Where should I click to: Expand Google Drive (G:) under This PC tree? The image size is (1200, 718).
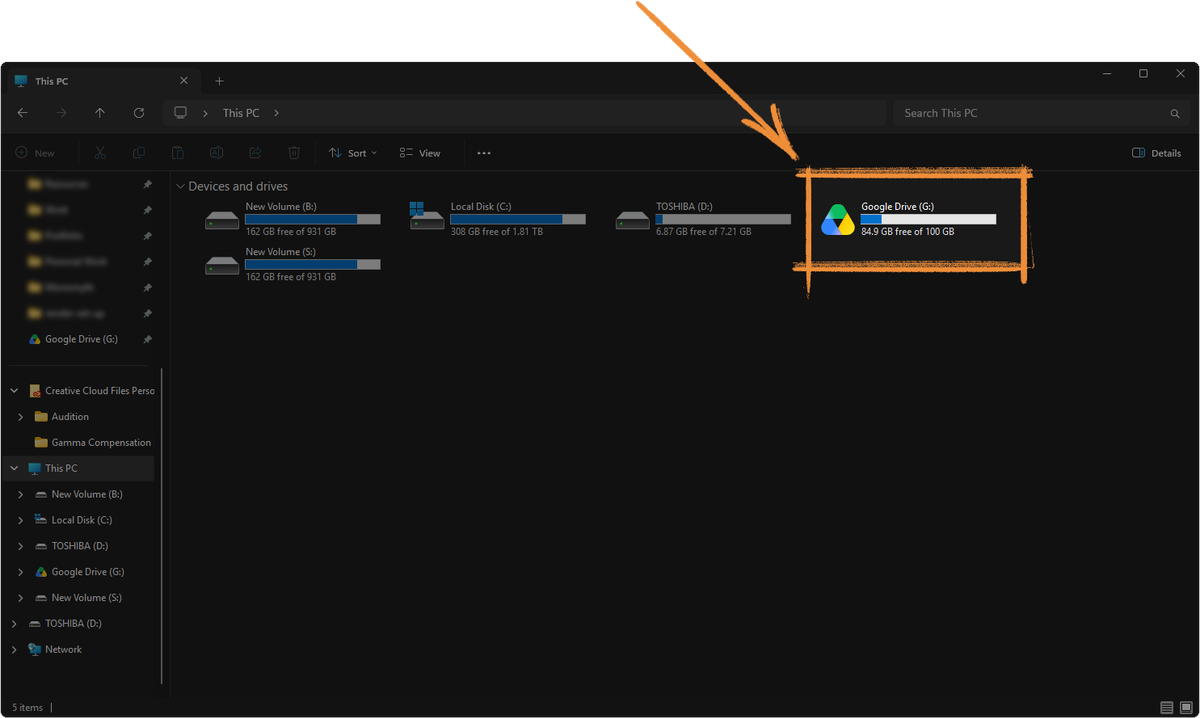[x=21, y=572]
